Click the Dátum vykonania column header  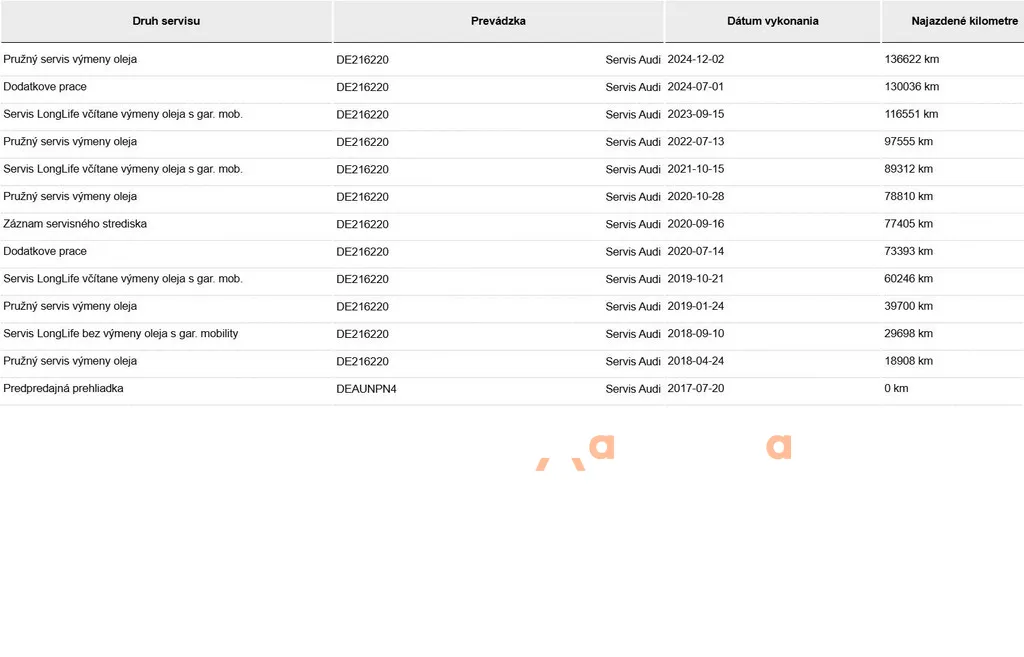click(x=773, y=21)
